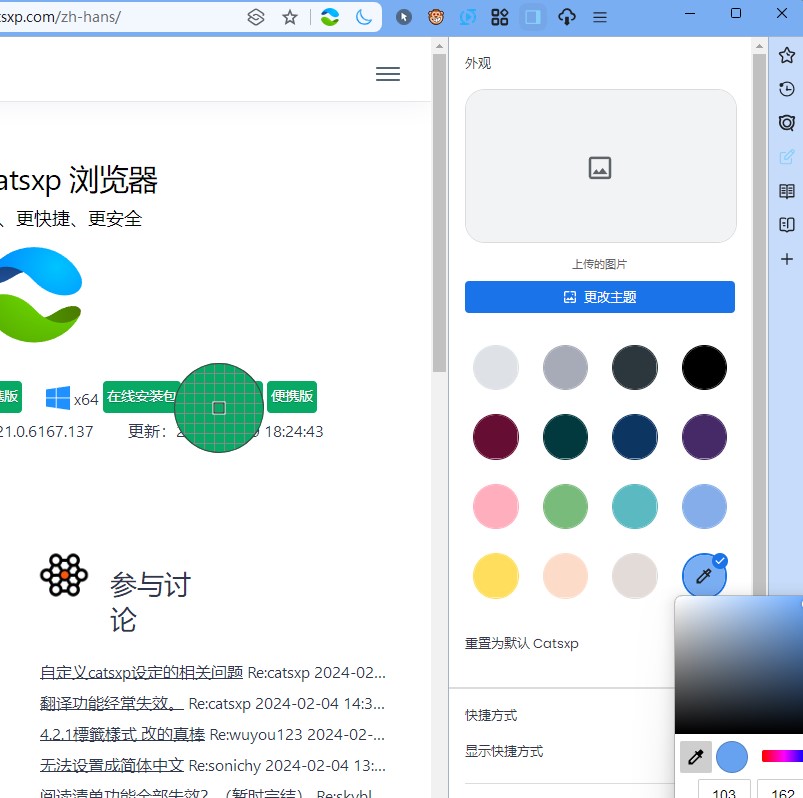Select the green theme color swatch
Image resolution: width=803 pixels, height=798 pixels.
pyautogui.click(x=565, y=506)
